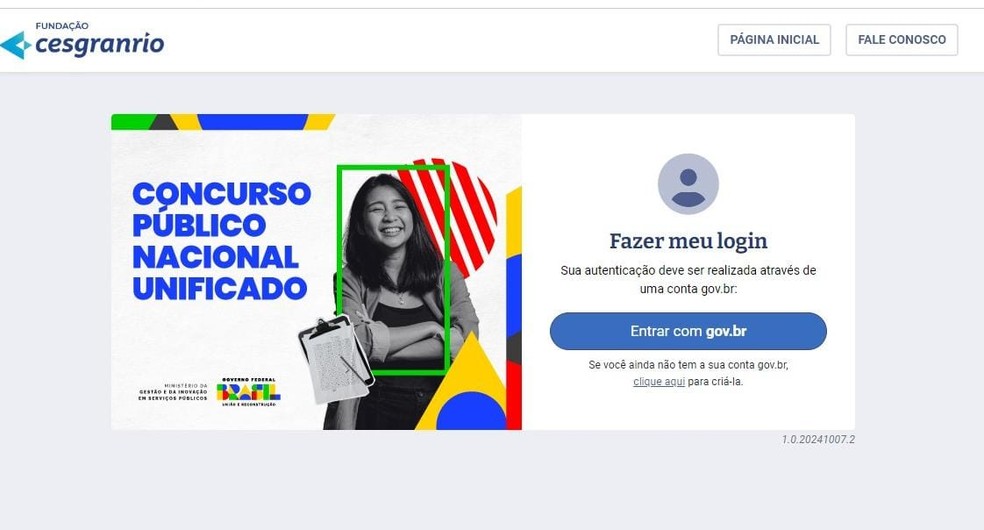Click the blue arrow Cesgranrio emblem
The image size is (984, 530).
pyautogui.click(x=15, y=45)
